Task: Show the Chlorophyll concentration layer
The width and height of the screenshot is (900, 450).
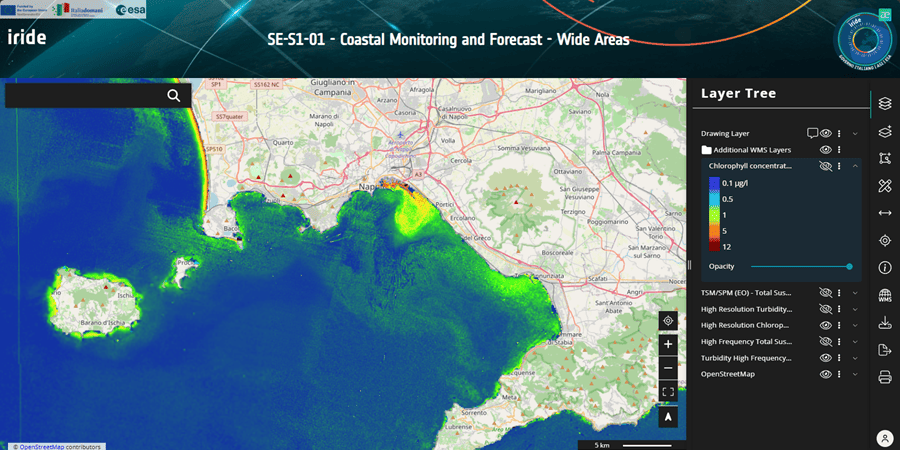Action: coord(825,166)
